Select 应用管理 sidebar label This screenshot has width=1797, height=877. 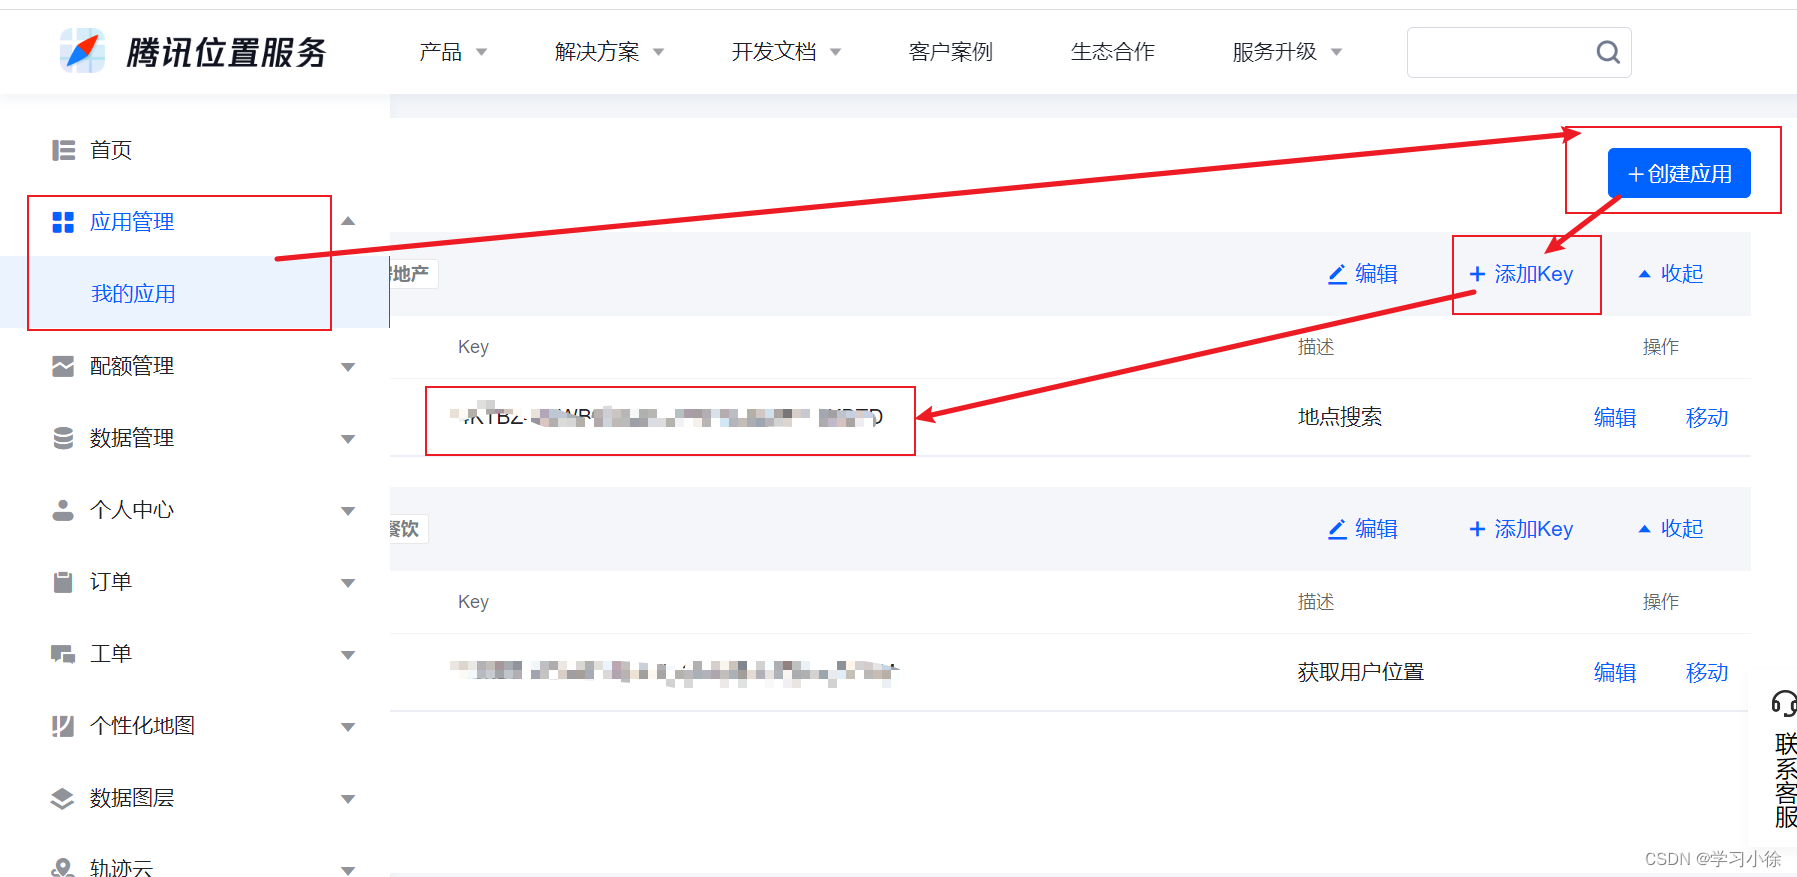(x=132, y=222)
